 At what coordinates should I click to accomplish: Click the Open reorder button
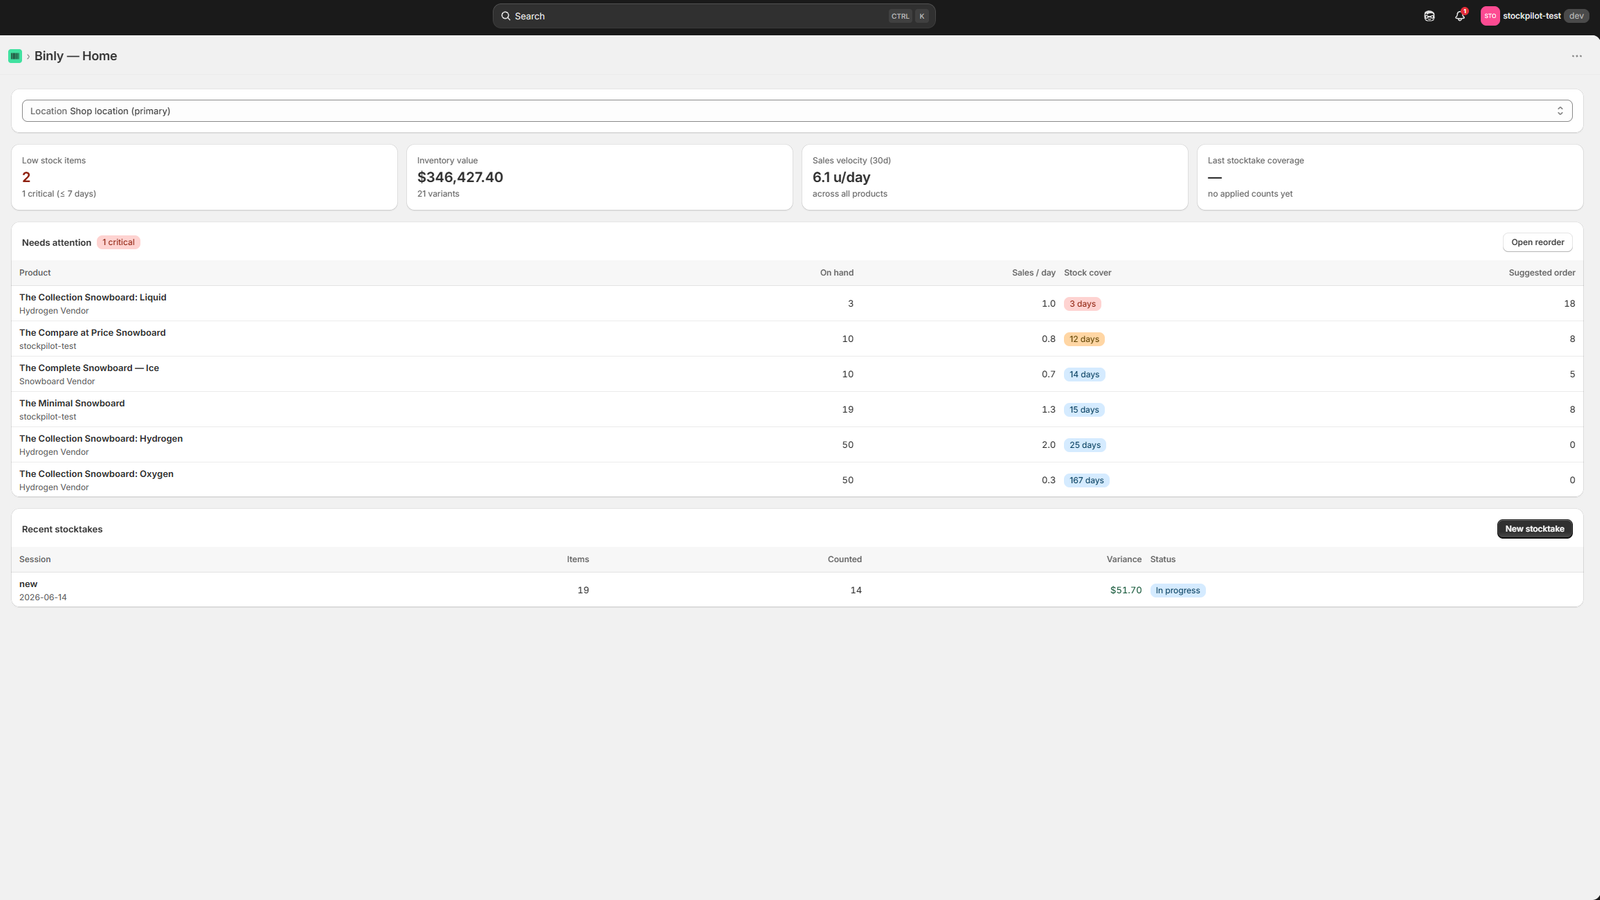point(1537,242)
